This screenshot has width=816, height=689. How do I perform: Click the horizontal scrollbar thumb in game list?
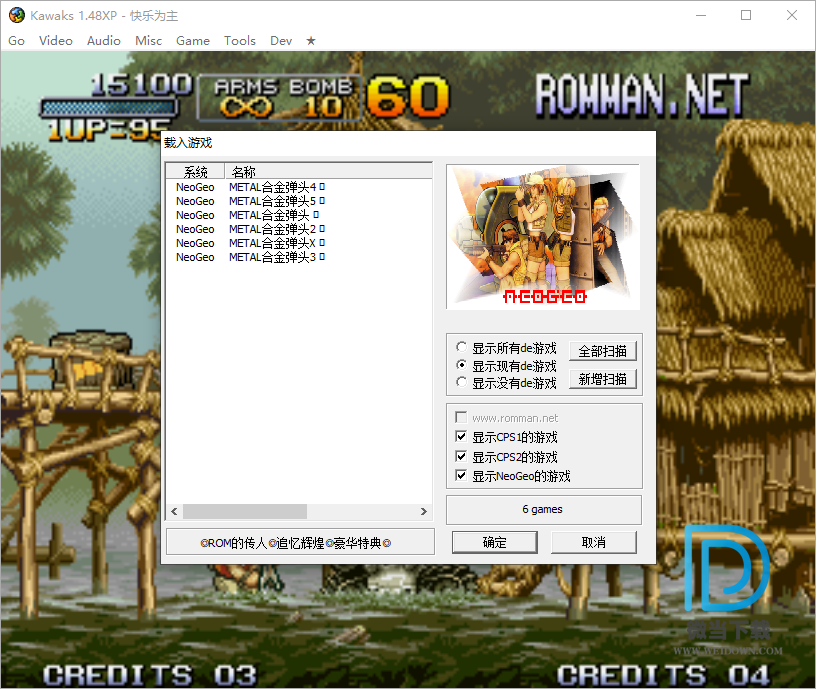(x=245, y=512)
